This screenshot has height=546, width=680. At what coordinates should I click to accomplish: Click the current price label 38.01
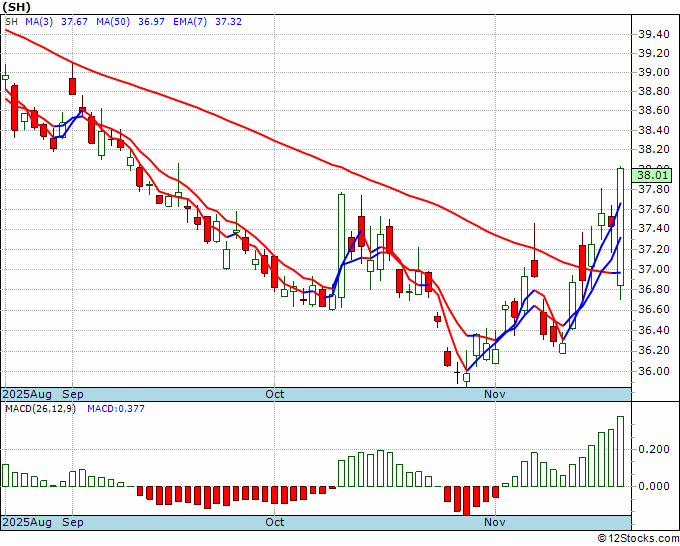click(652, 176)
